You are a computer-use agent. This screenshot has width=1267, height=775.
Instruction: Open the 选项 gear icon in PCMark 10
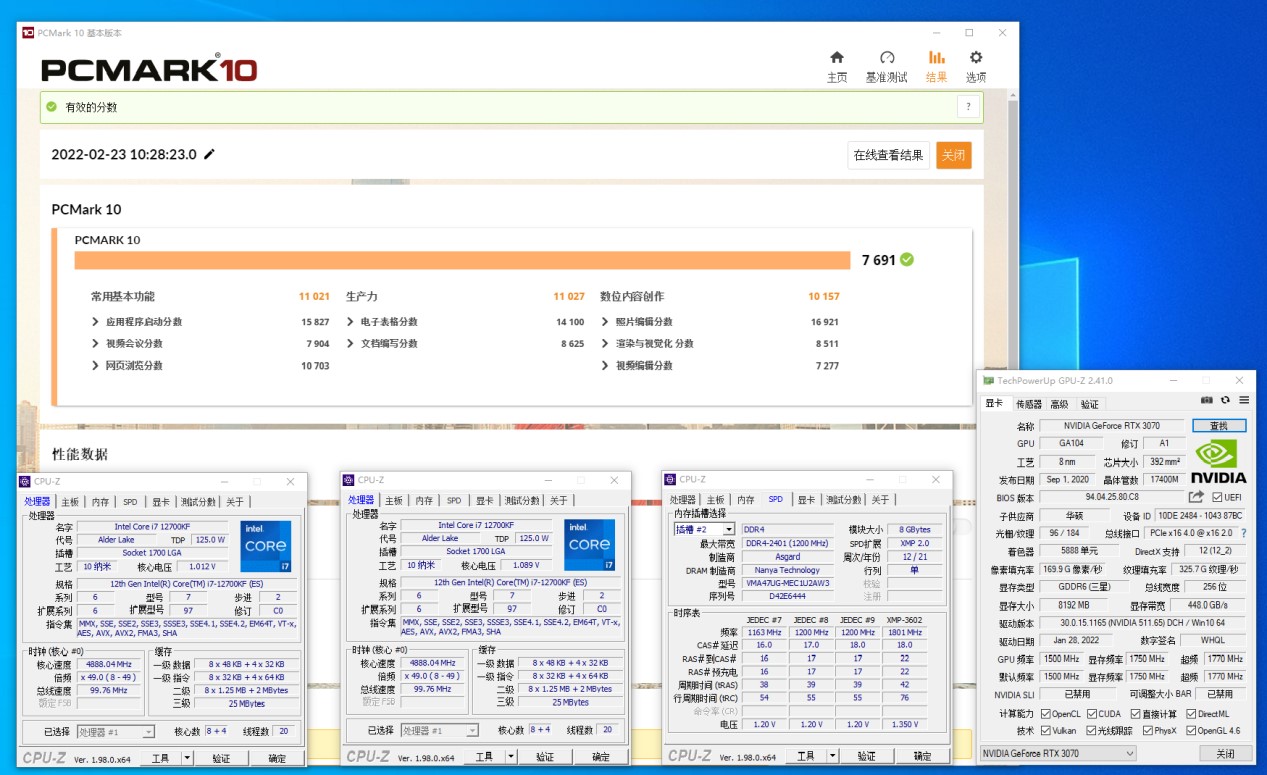pos(976,58)
